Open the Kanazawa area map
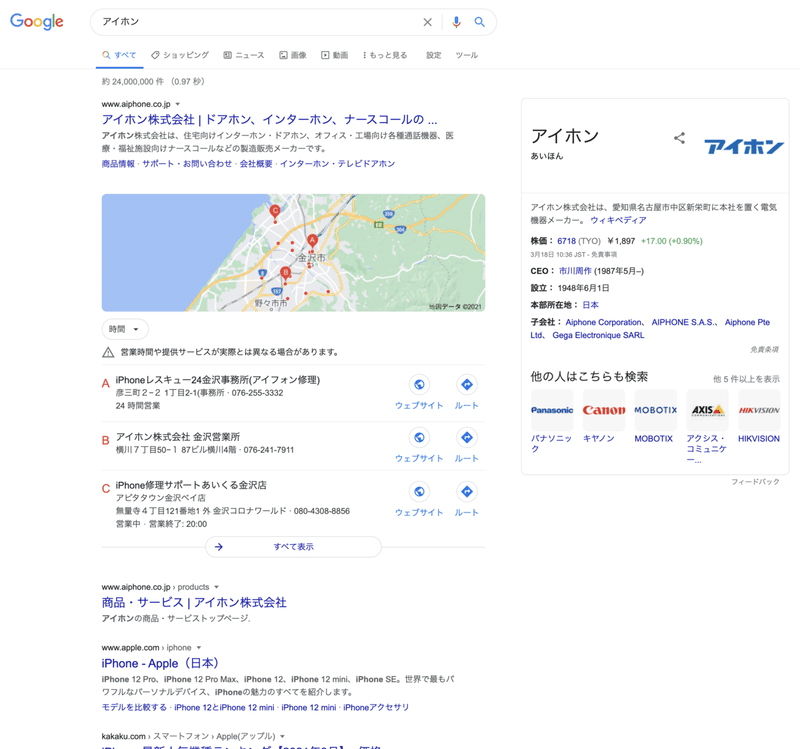 293,253
